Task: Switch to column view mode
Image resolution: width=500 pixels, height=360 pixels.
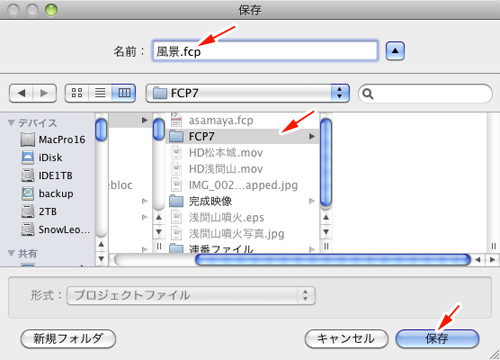Action: click(124, 93)
